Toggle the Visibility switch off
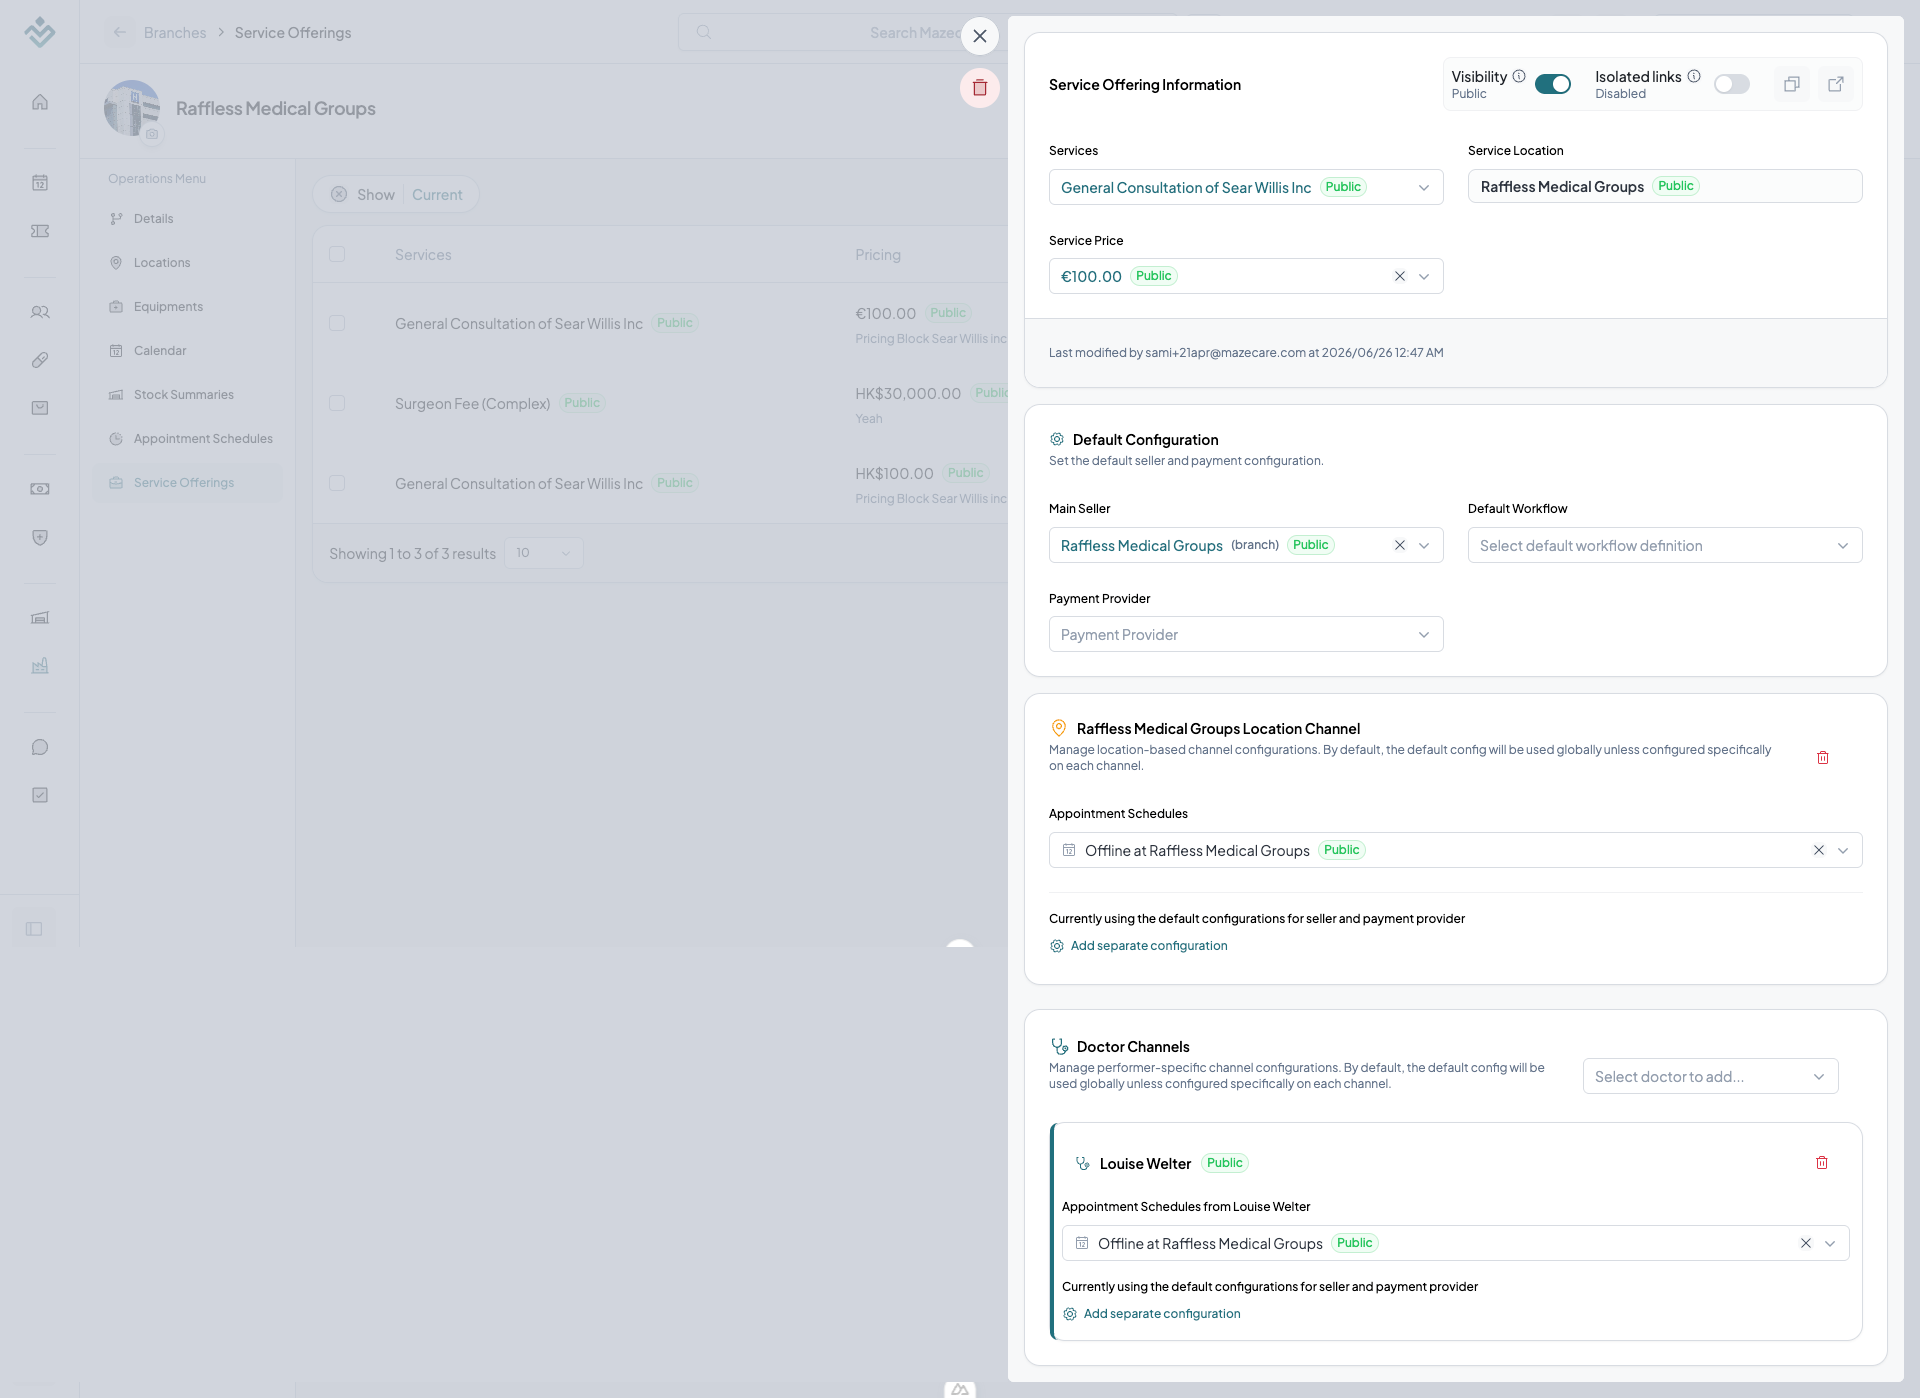Viewport: 1920px width, 1398px height. tap(1553, 84)
